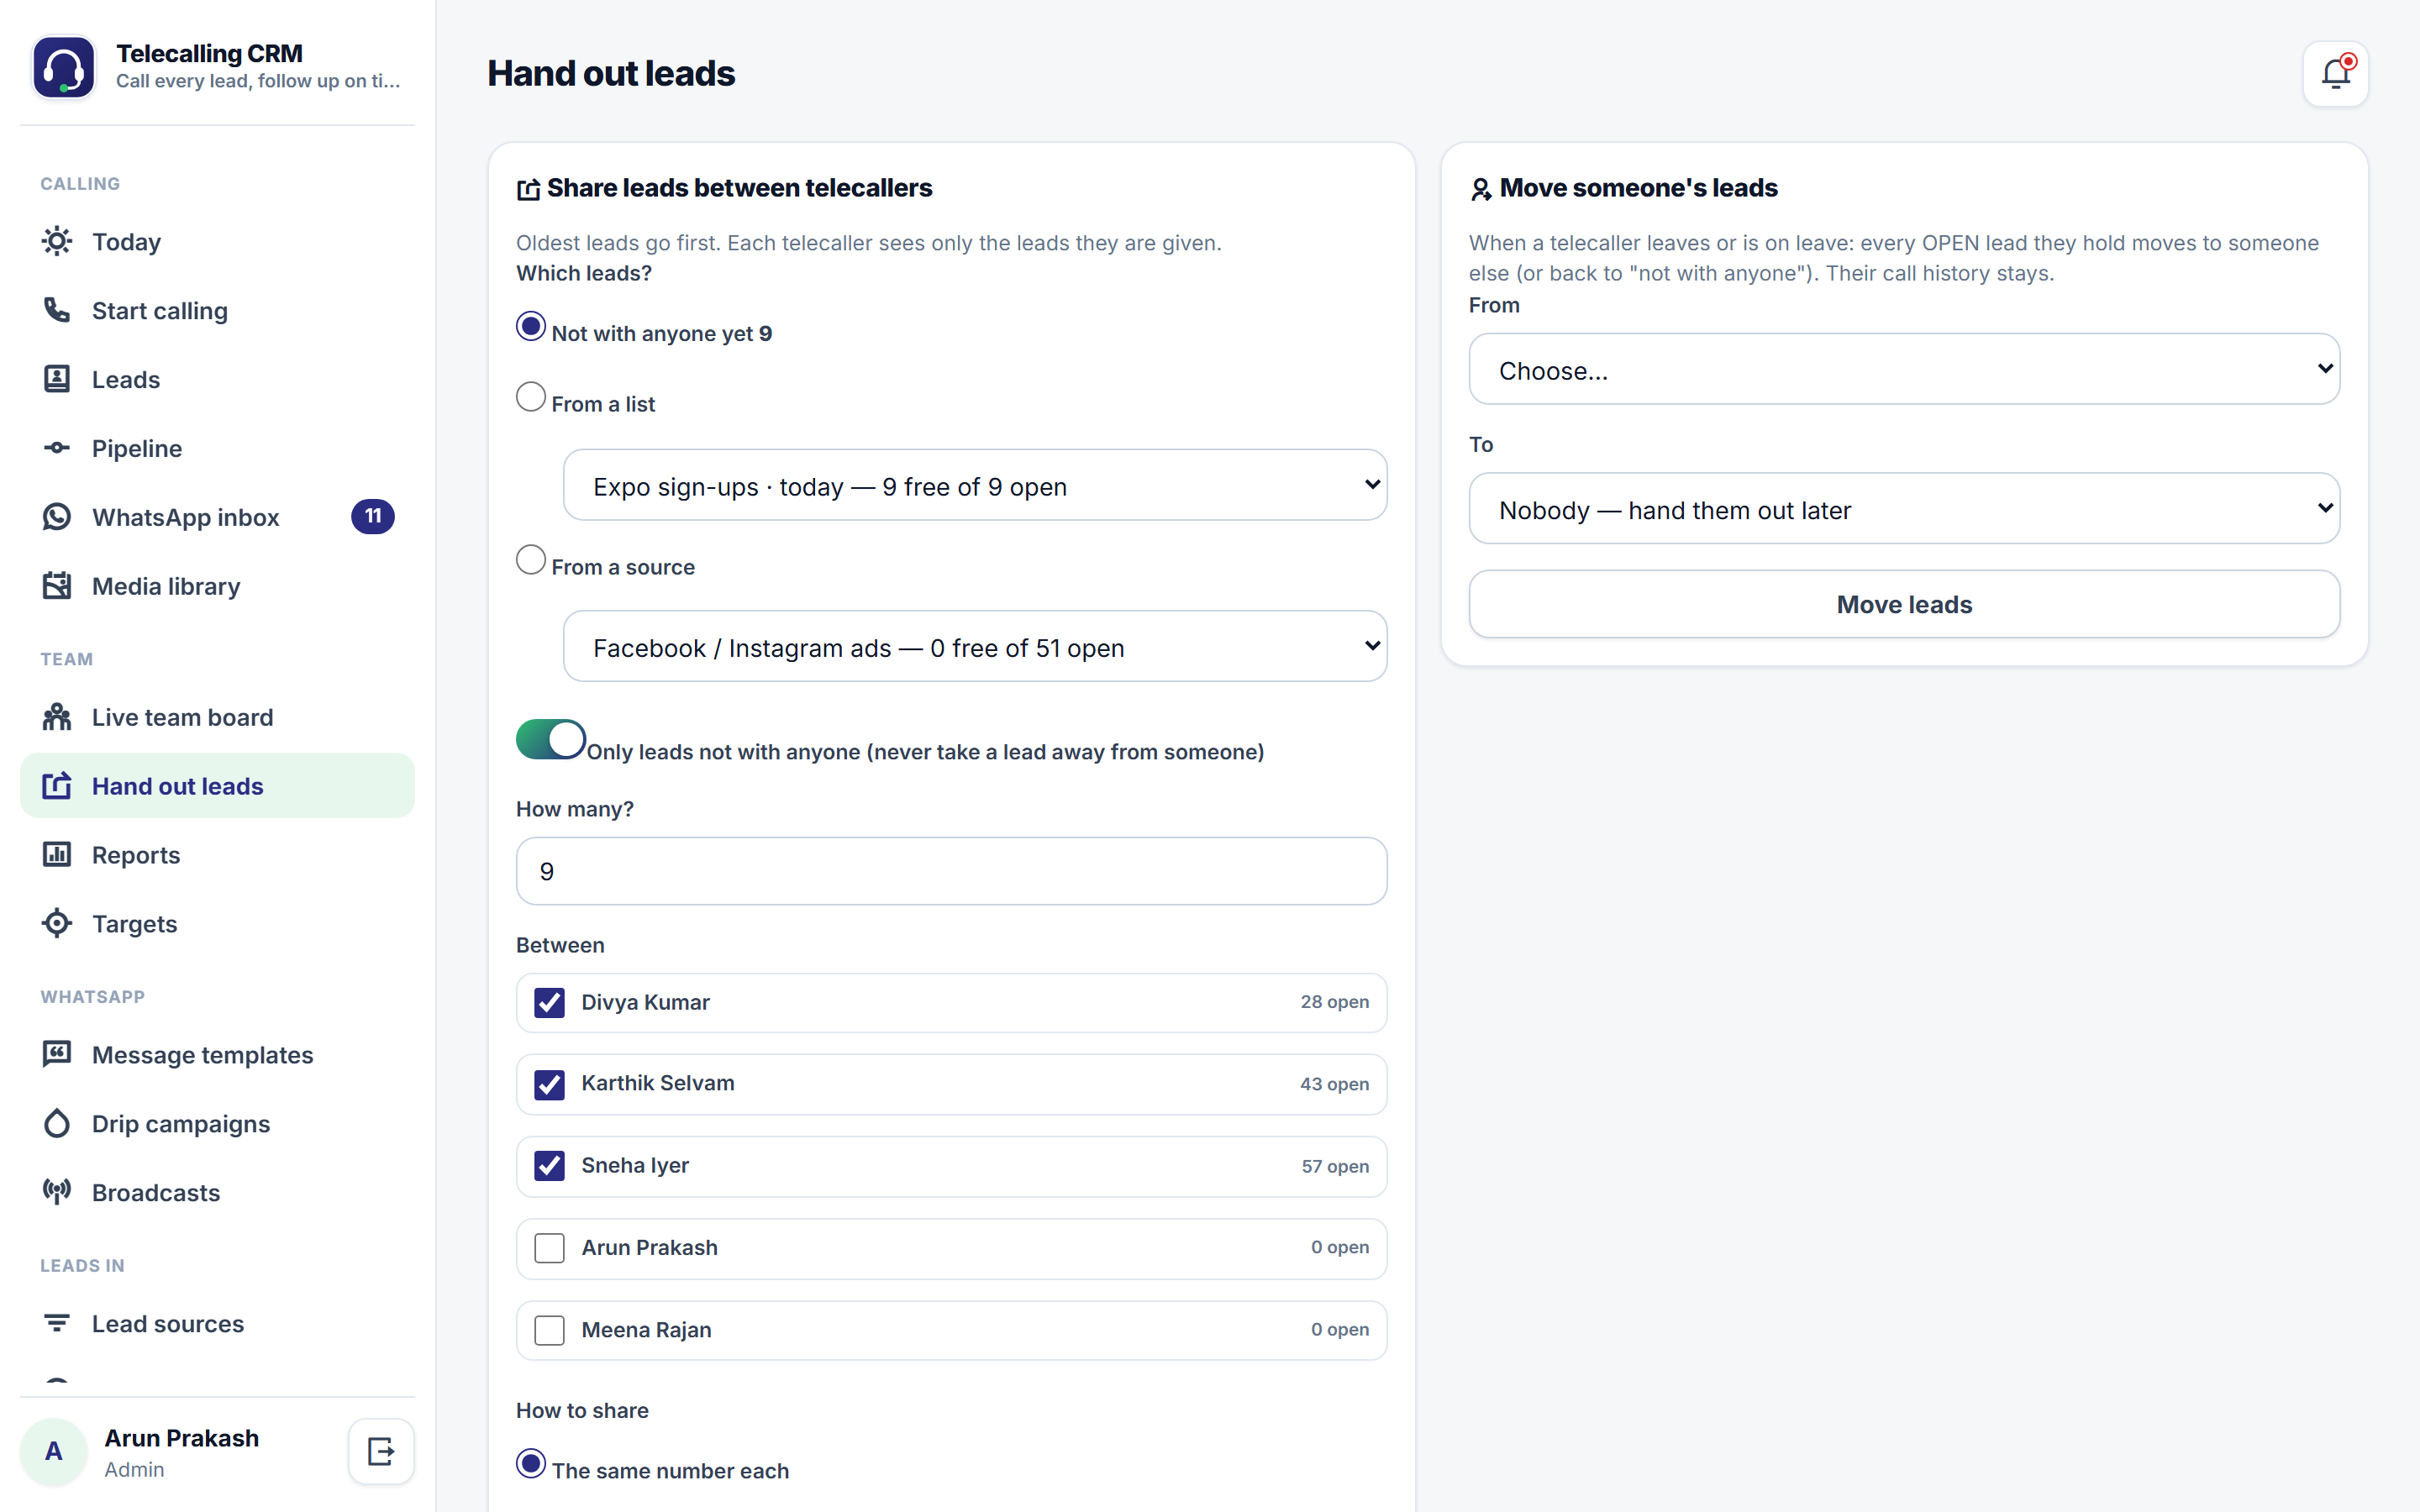The height and width of the screenshot is (1512, 2420).
Task: Click '28 open' count for Divya Kumar
Action: pos(1334,1002)
